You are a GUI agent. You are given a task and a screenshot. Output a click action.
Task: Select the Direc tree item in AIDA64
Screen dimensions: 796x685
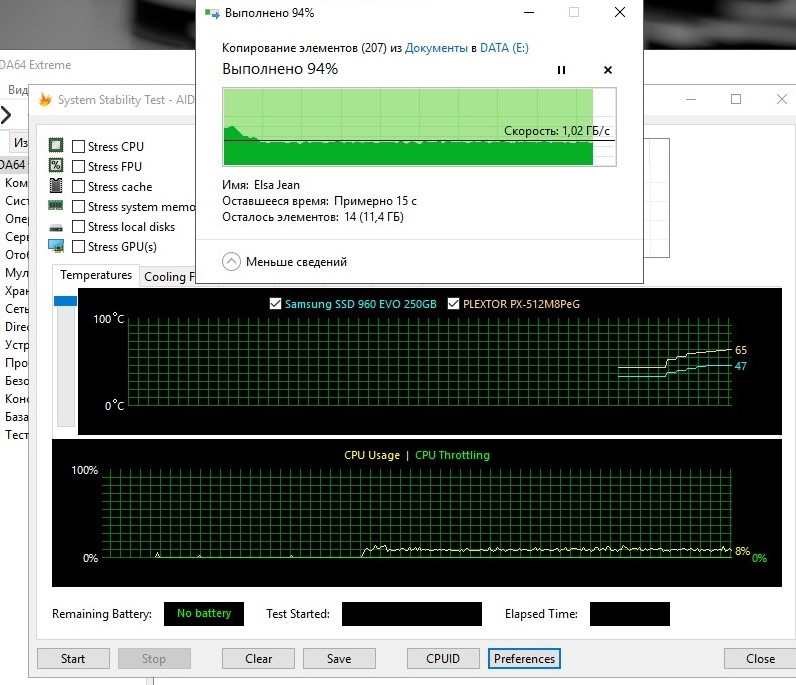point(16,327)
